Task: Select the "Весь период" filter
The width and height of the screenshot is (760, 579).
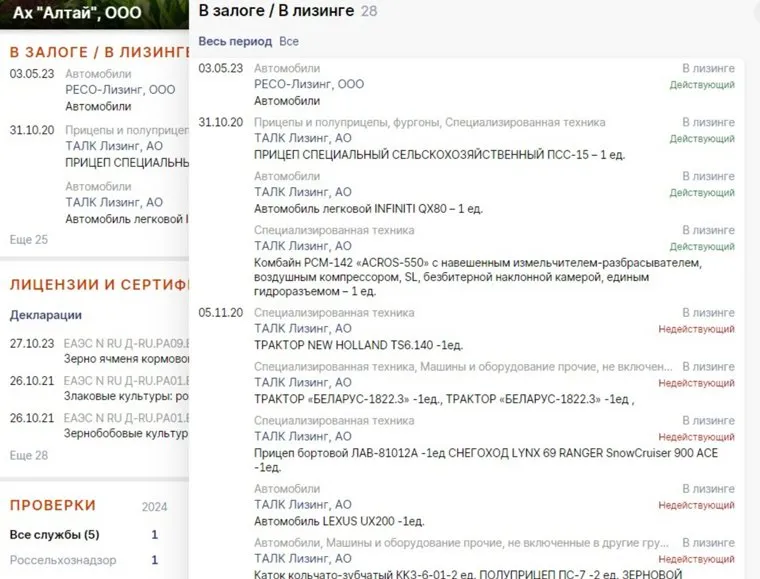Action: tap(234, 42)
